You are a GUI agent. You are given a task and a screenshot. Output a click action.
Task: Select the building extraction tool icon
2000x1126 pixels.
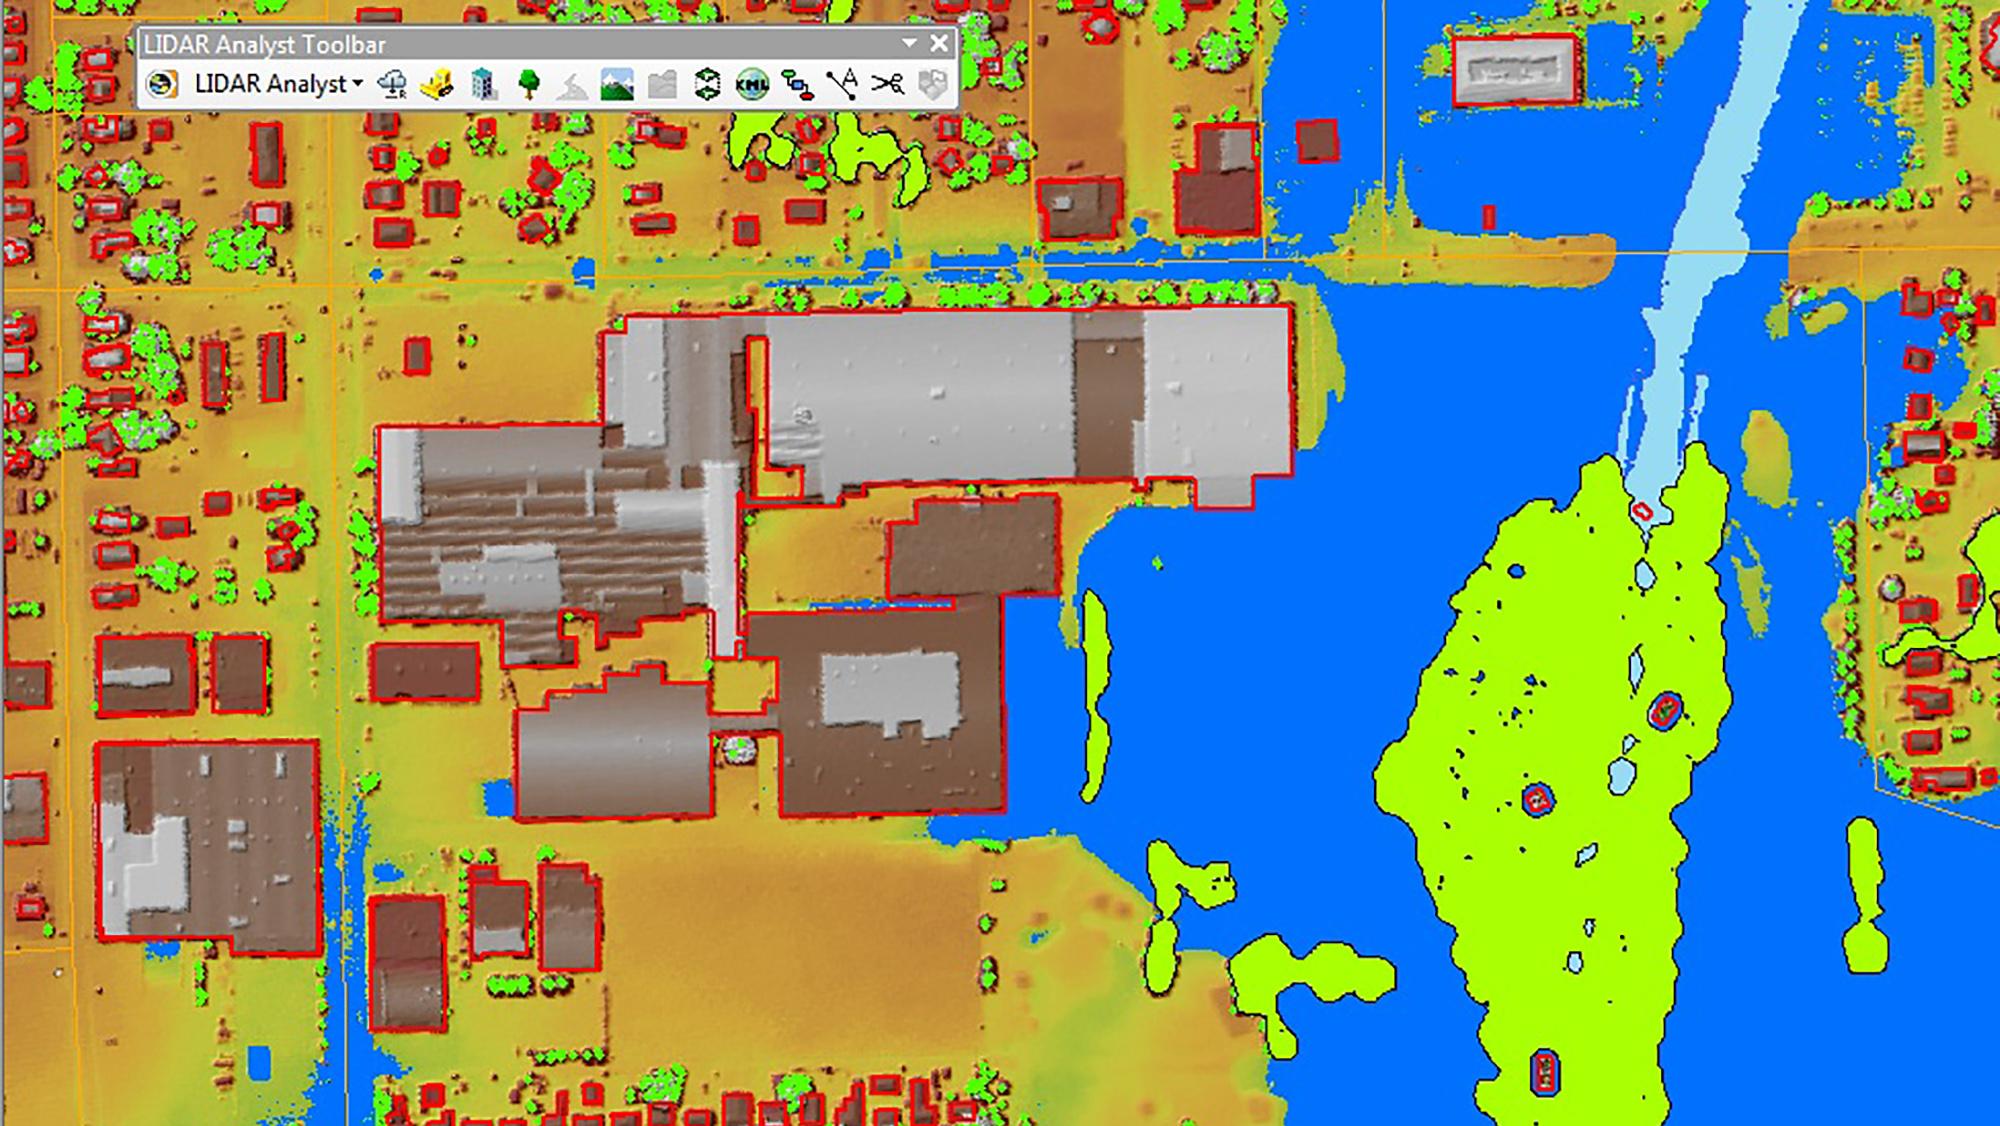click(483, 85)
